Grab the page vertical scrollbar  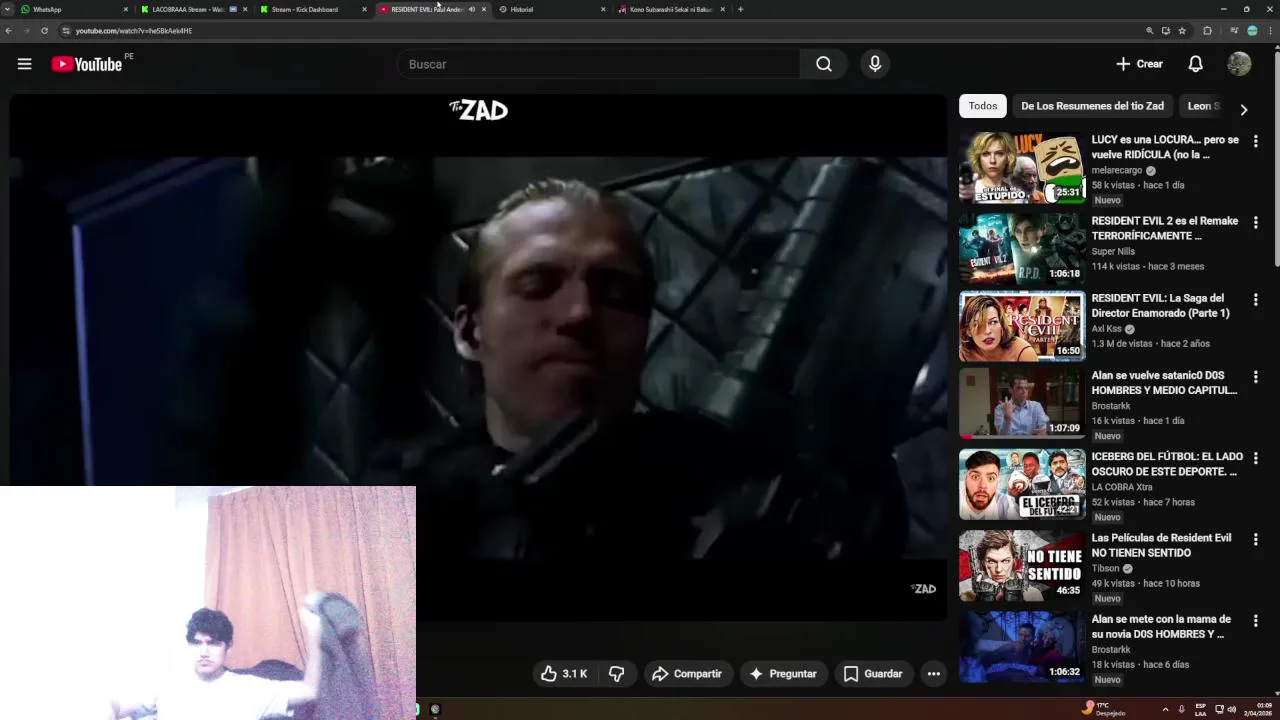(1275, 160)
